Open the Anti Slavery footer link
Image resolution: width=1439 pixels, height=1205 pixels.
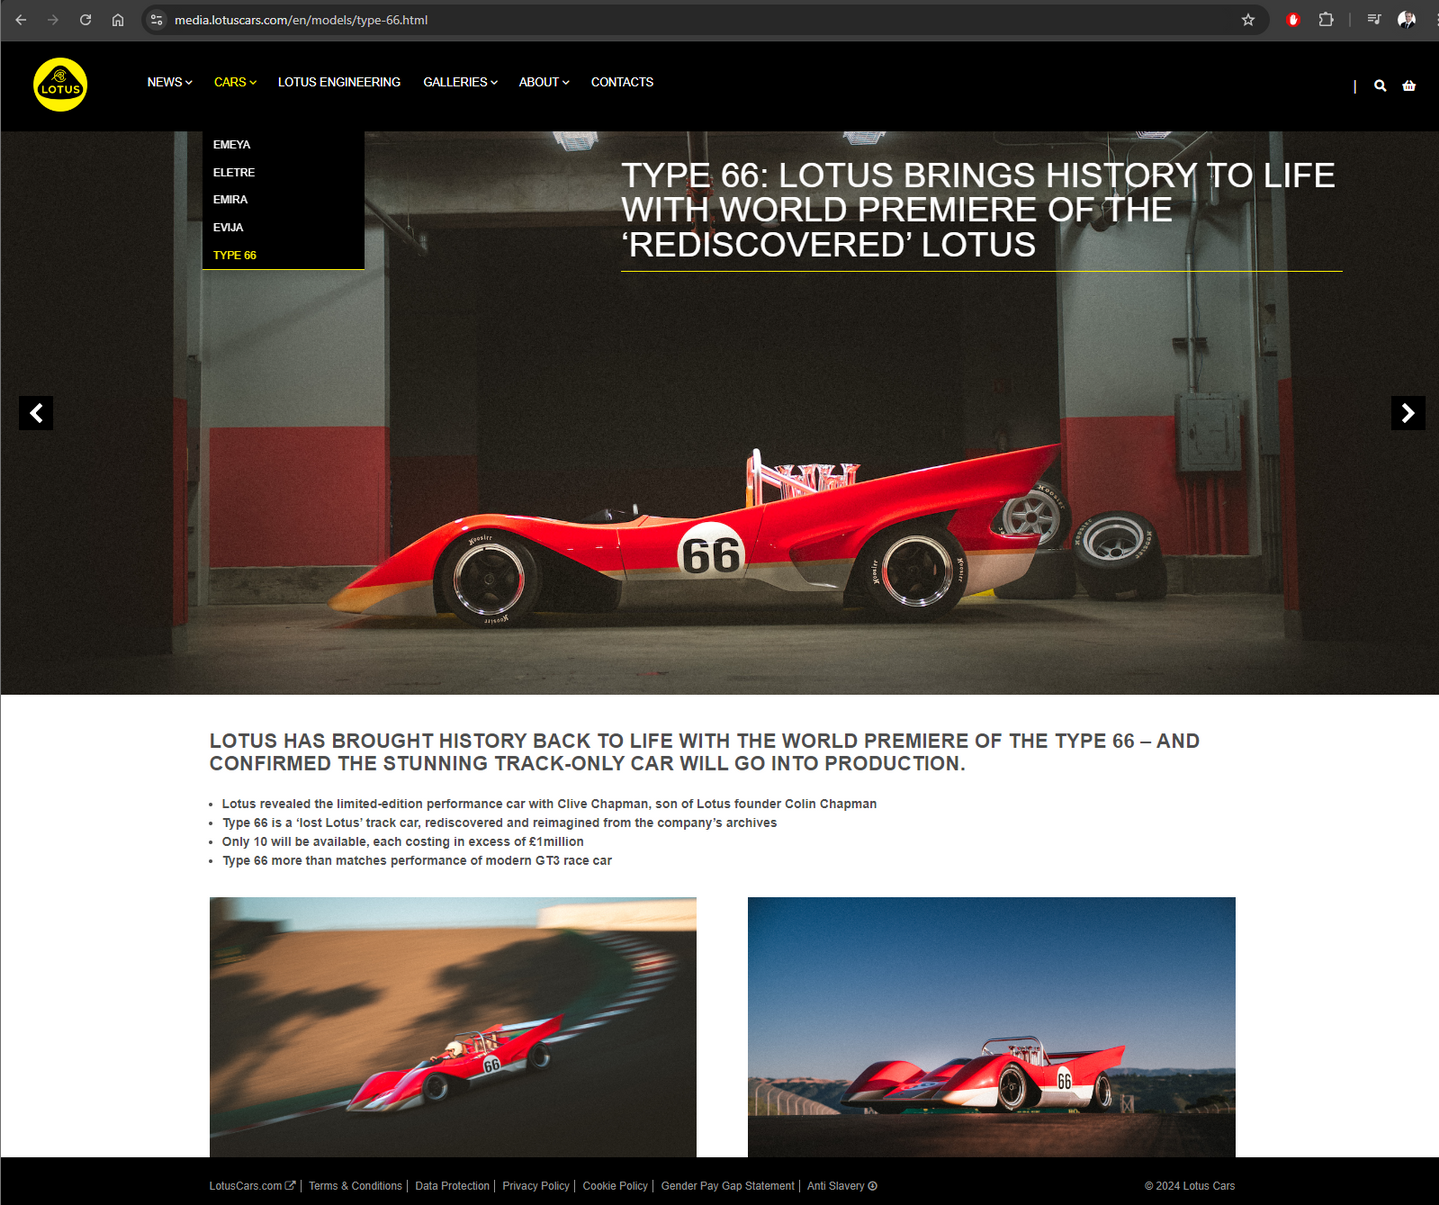(x=842, y=1186)
